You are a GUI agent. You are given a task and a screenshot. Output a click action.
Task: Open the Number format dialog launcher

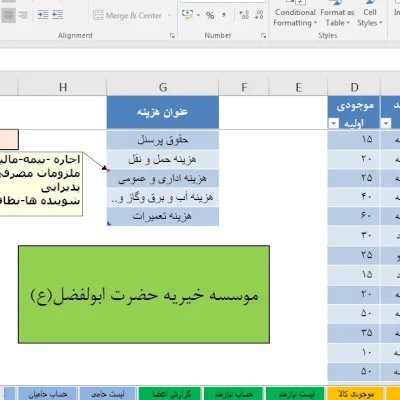pyautogui.click(x=263, y=35)
